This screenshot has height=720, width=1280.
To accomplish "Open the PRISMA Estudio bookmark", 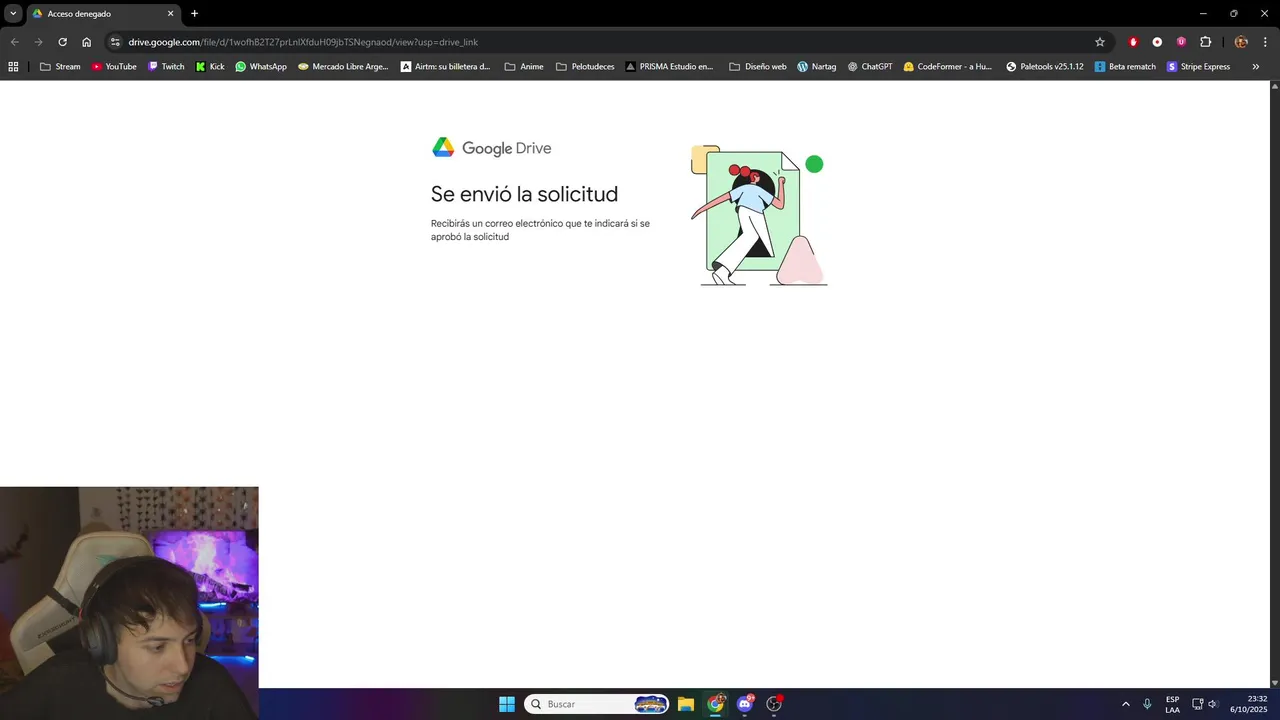I will (670, 66).
